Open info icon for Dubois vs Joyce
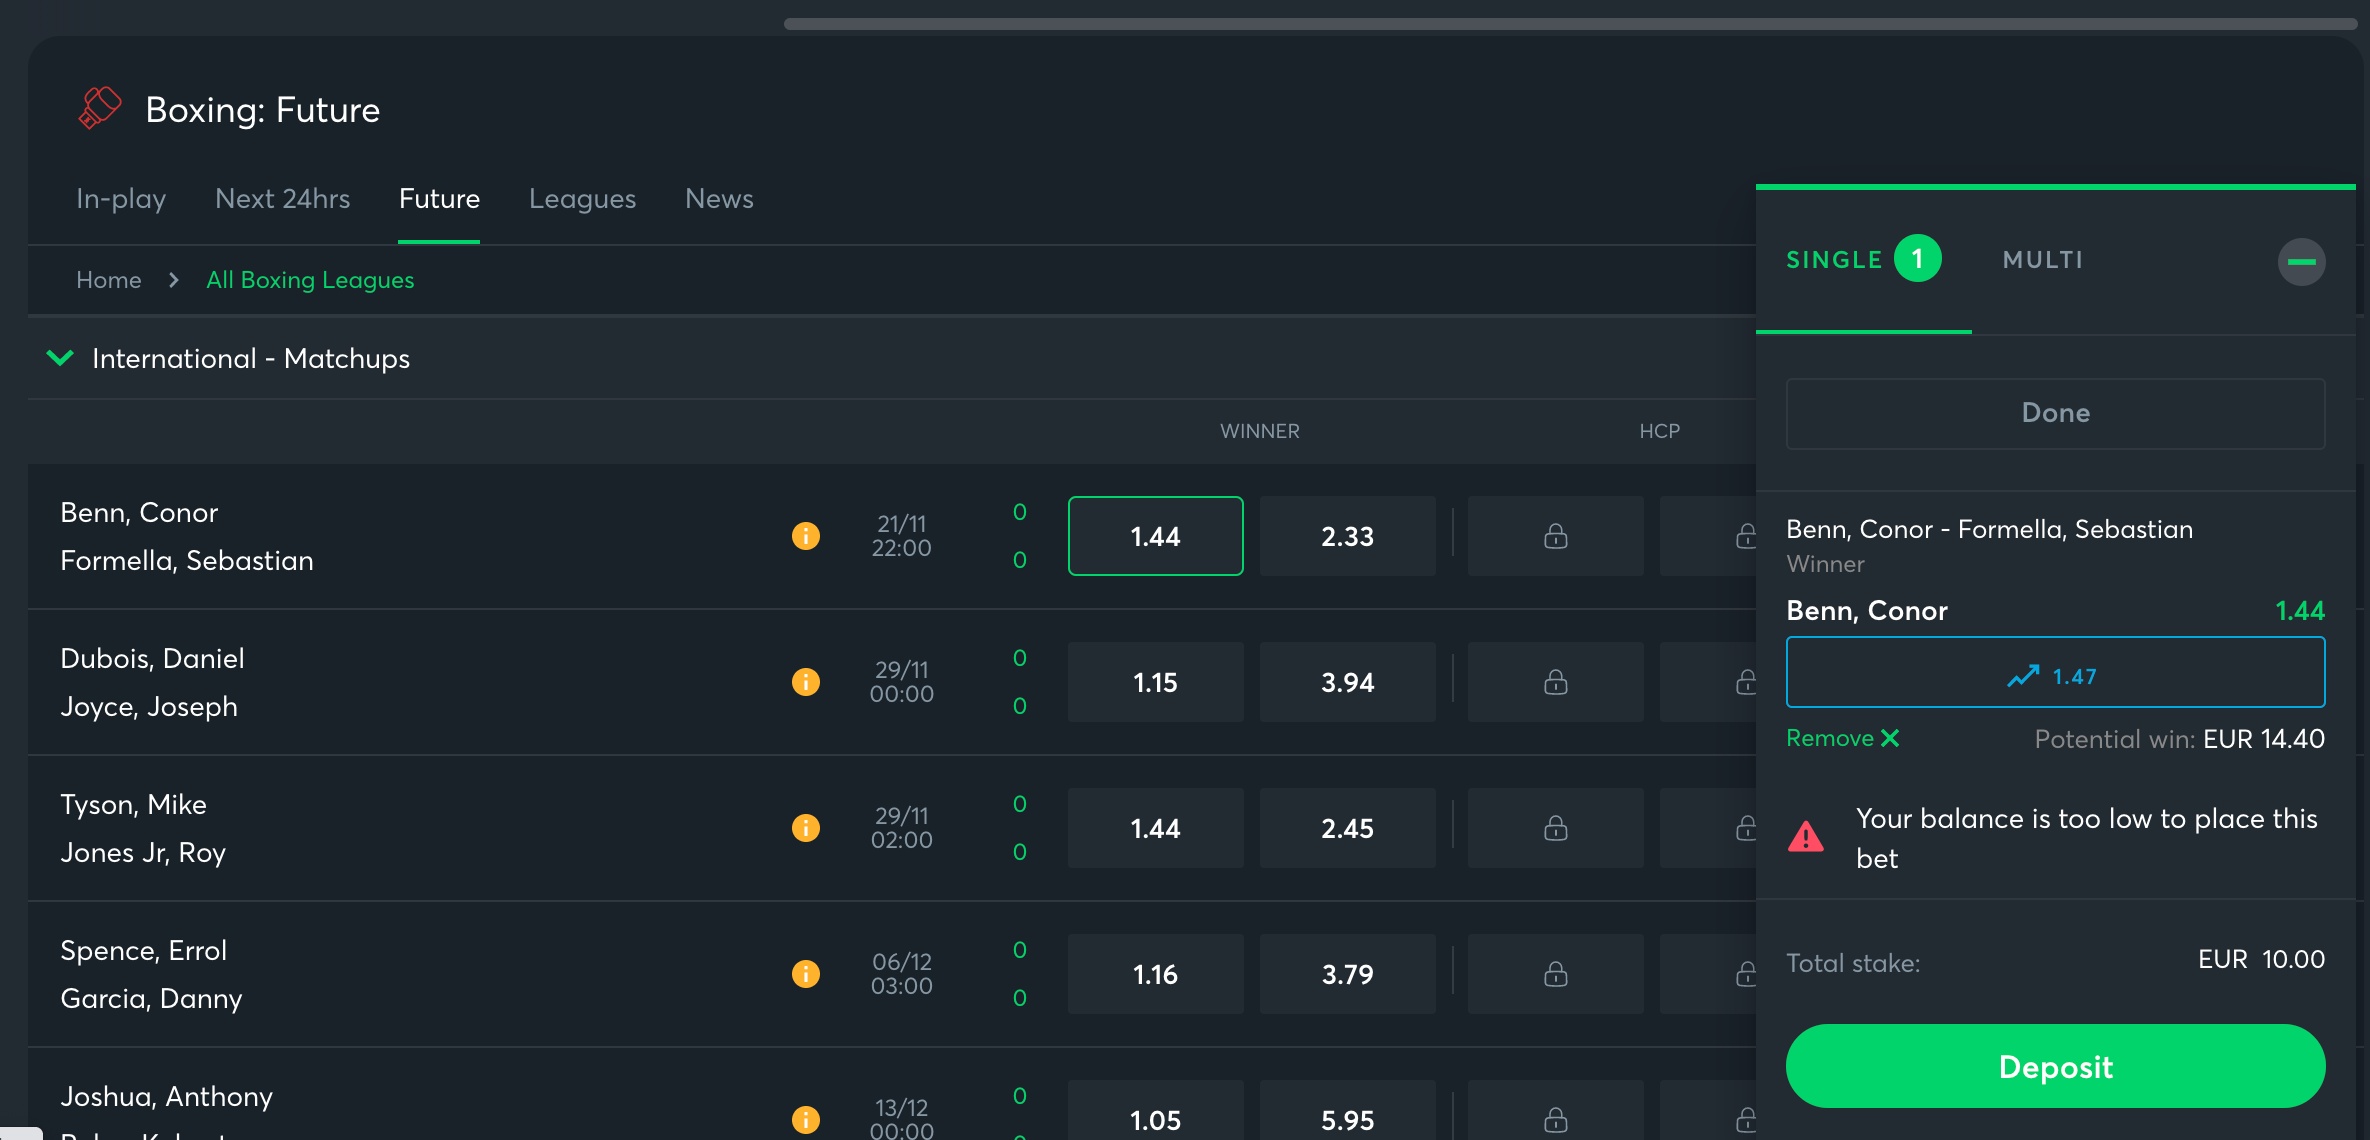Screen dimensions: 2370x1140 coord(806,682)
